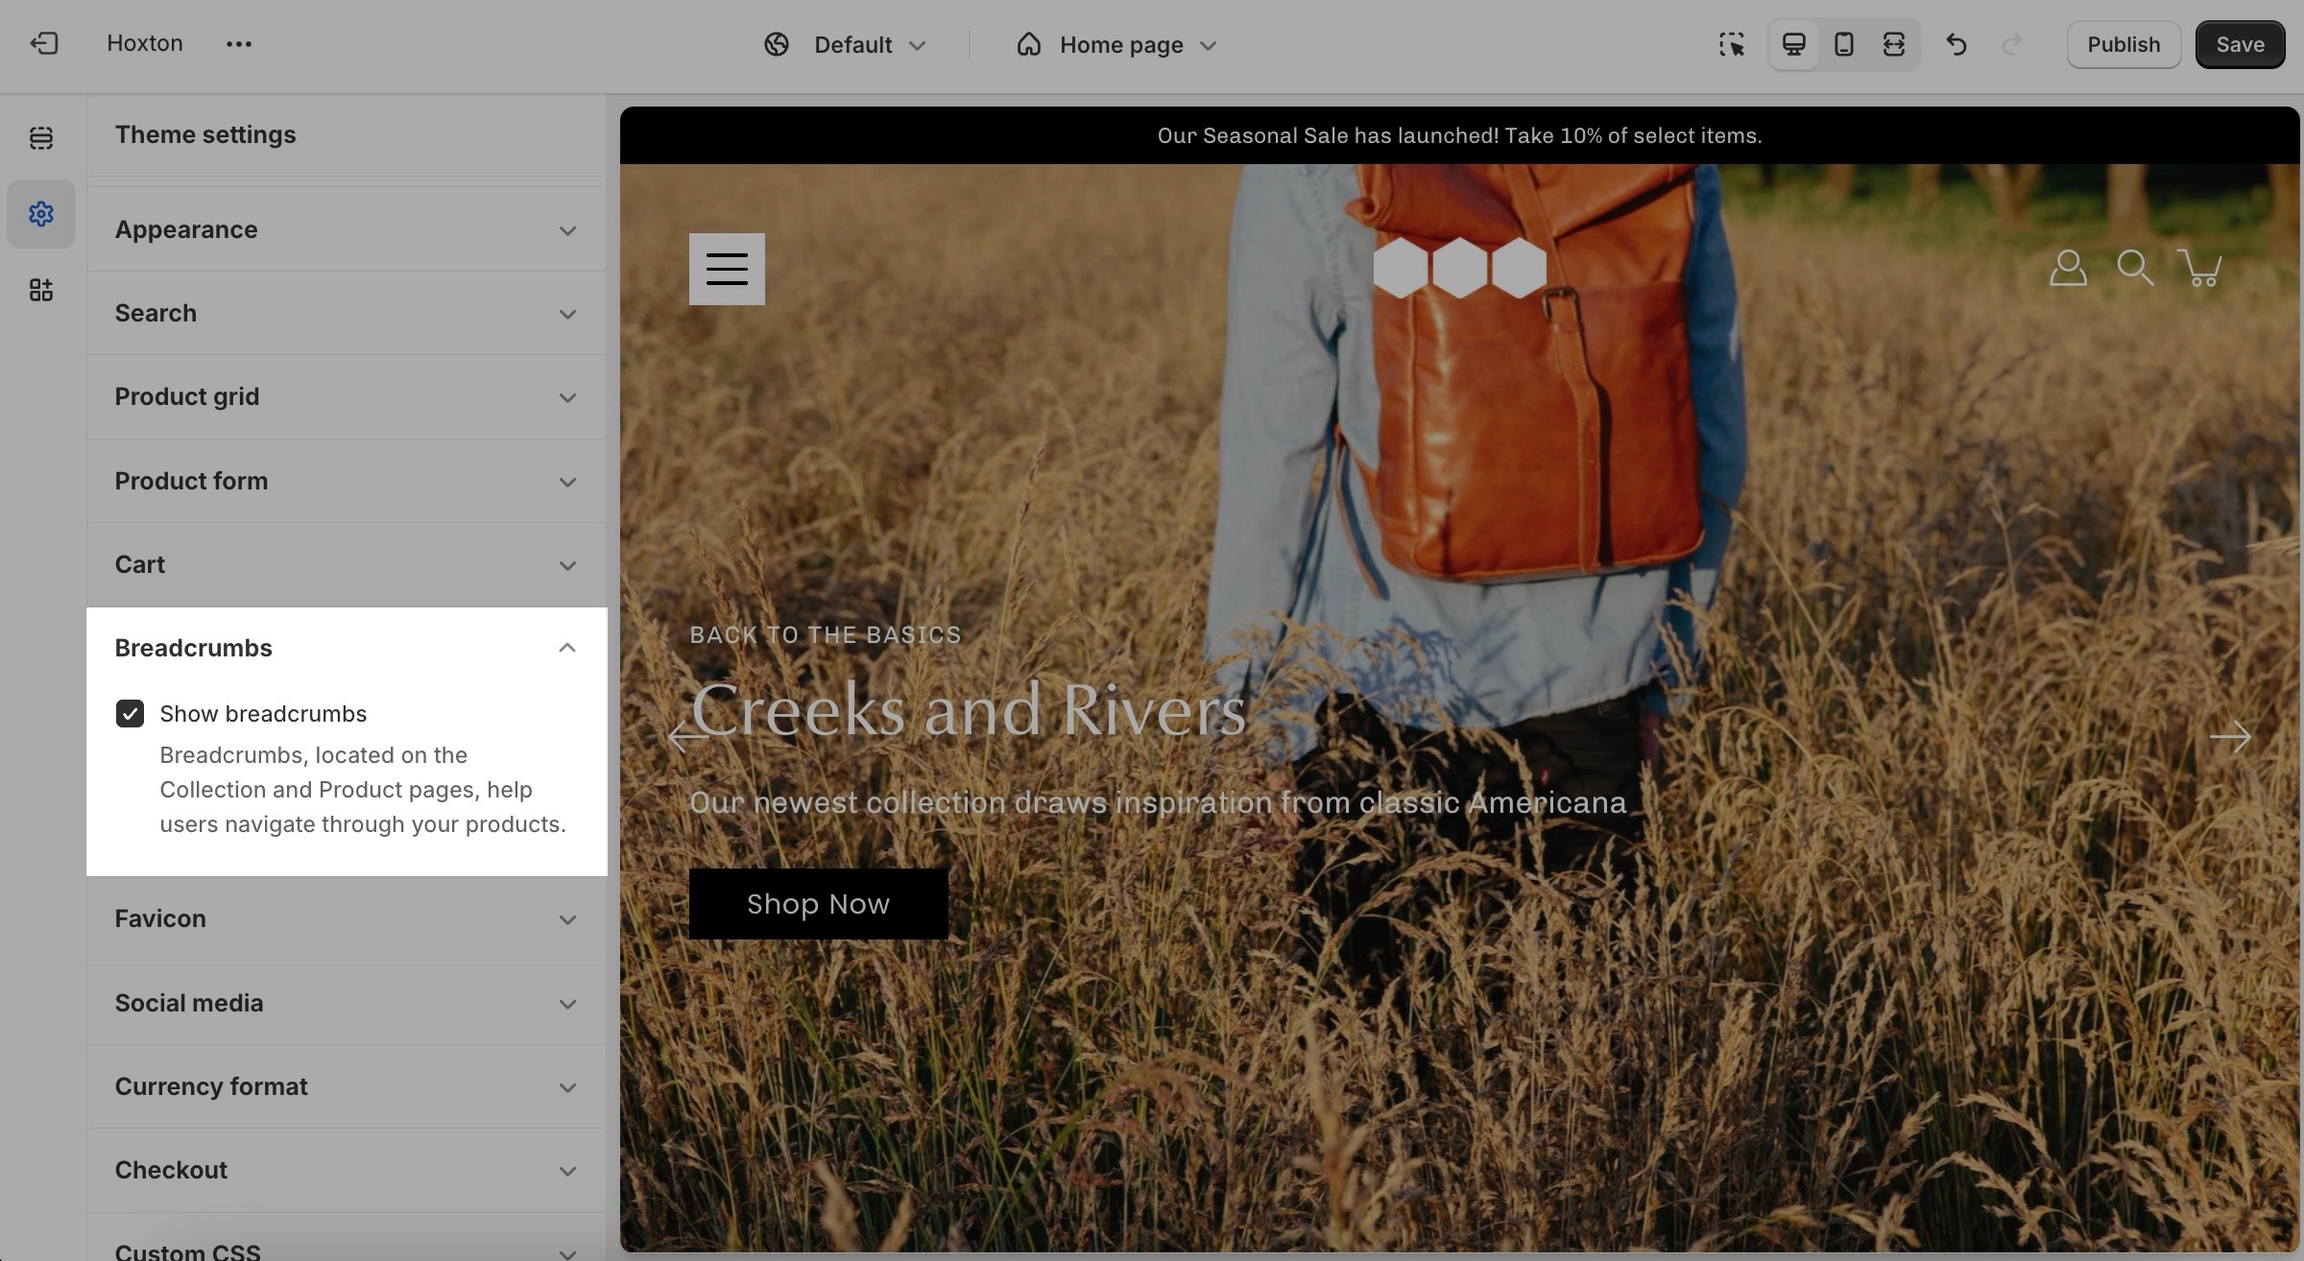Viewport: 2304px width, 1261px height.
Task: Expand the Appearance settings section
Action: pyautogui.click(x=345, y=230)
